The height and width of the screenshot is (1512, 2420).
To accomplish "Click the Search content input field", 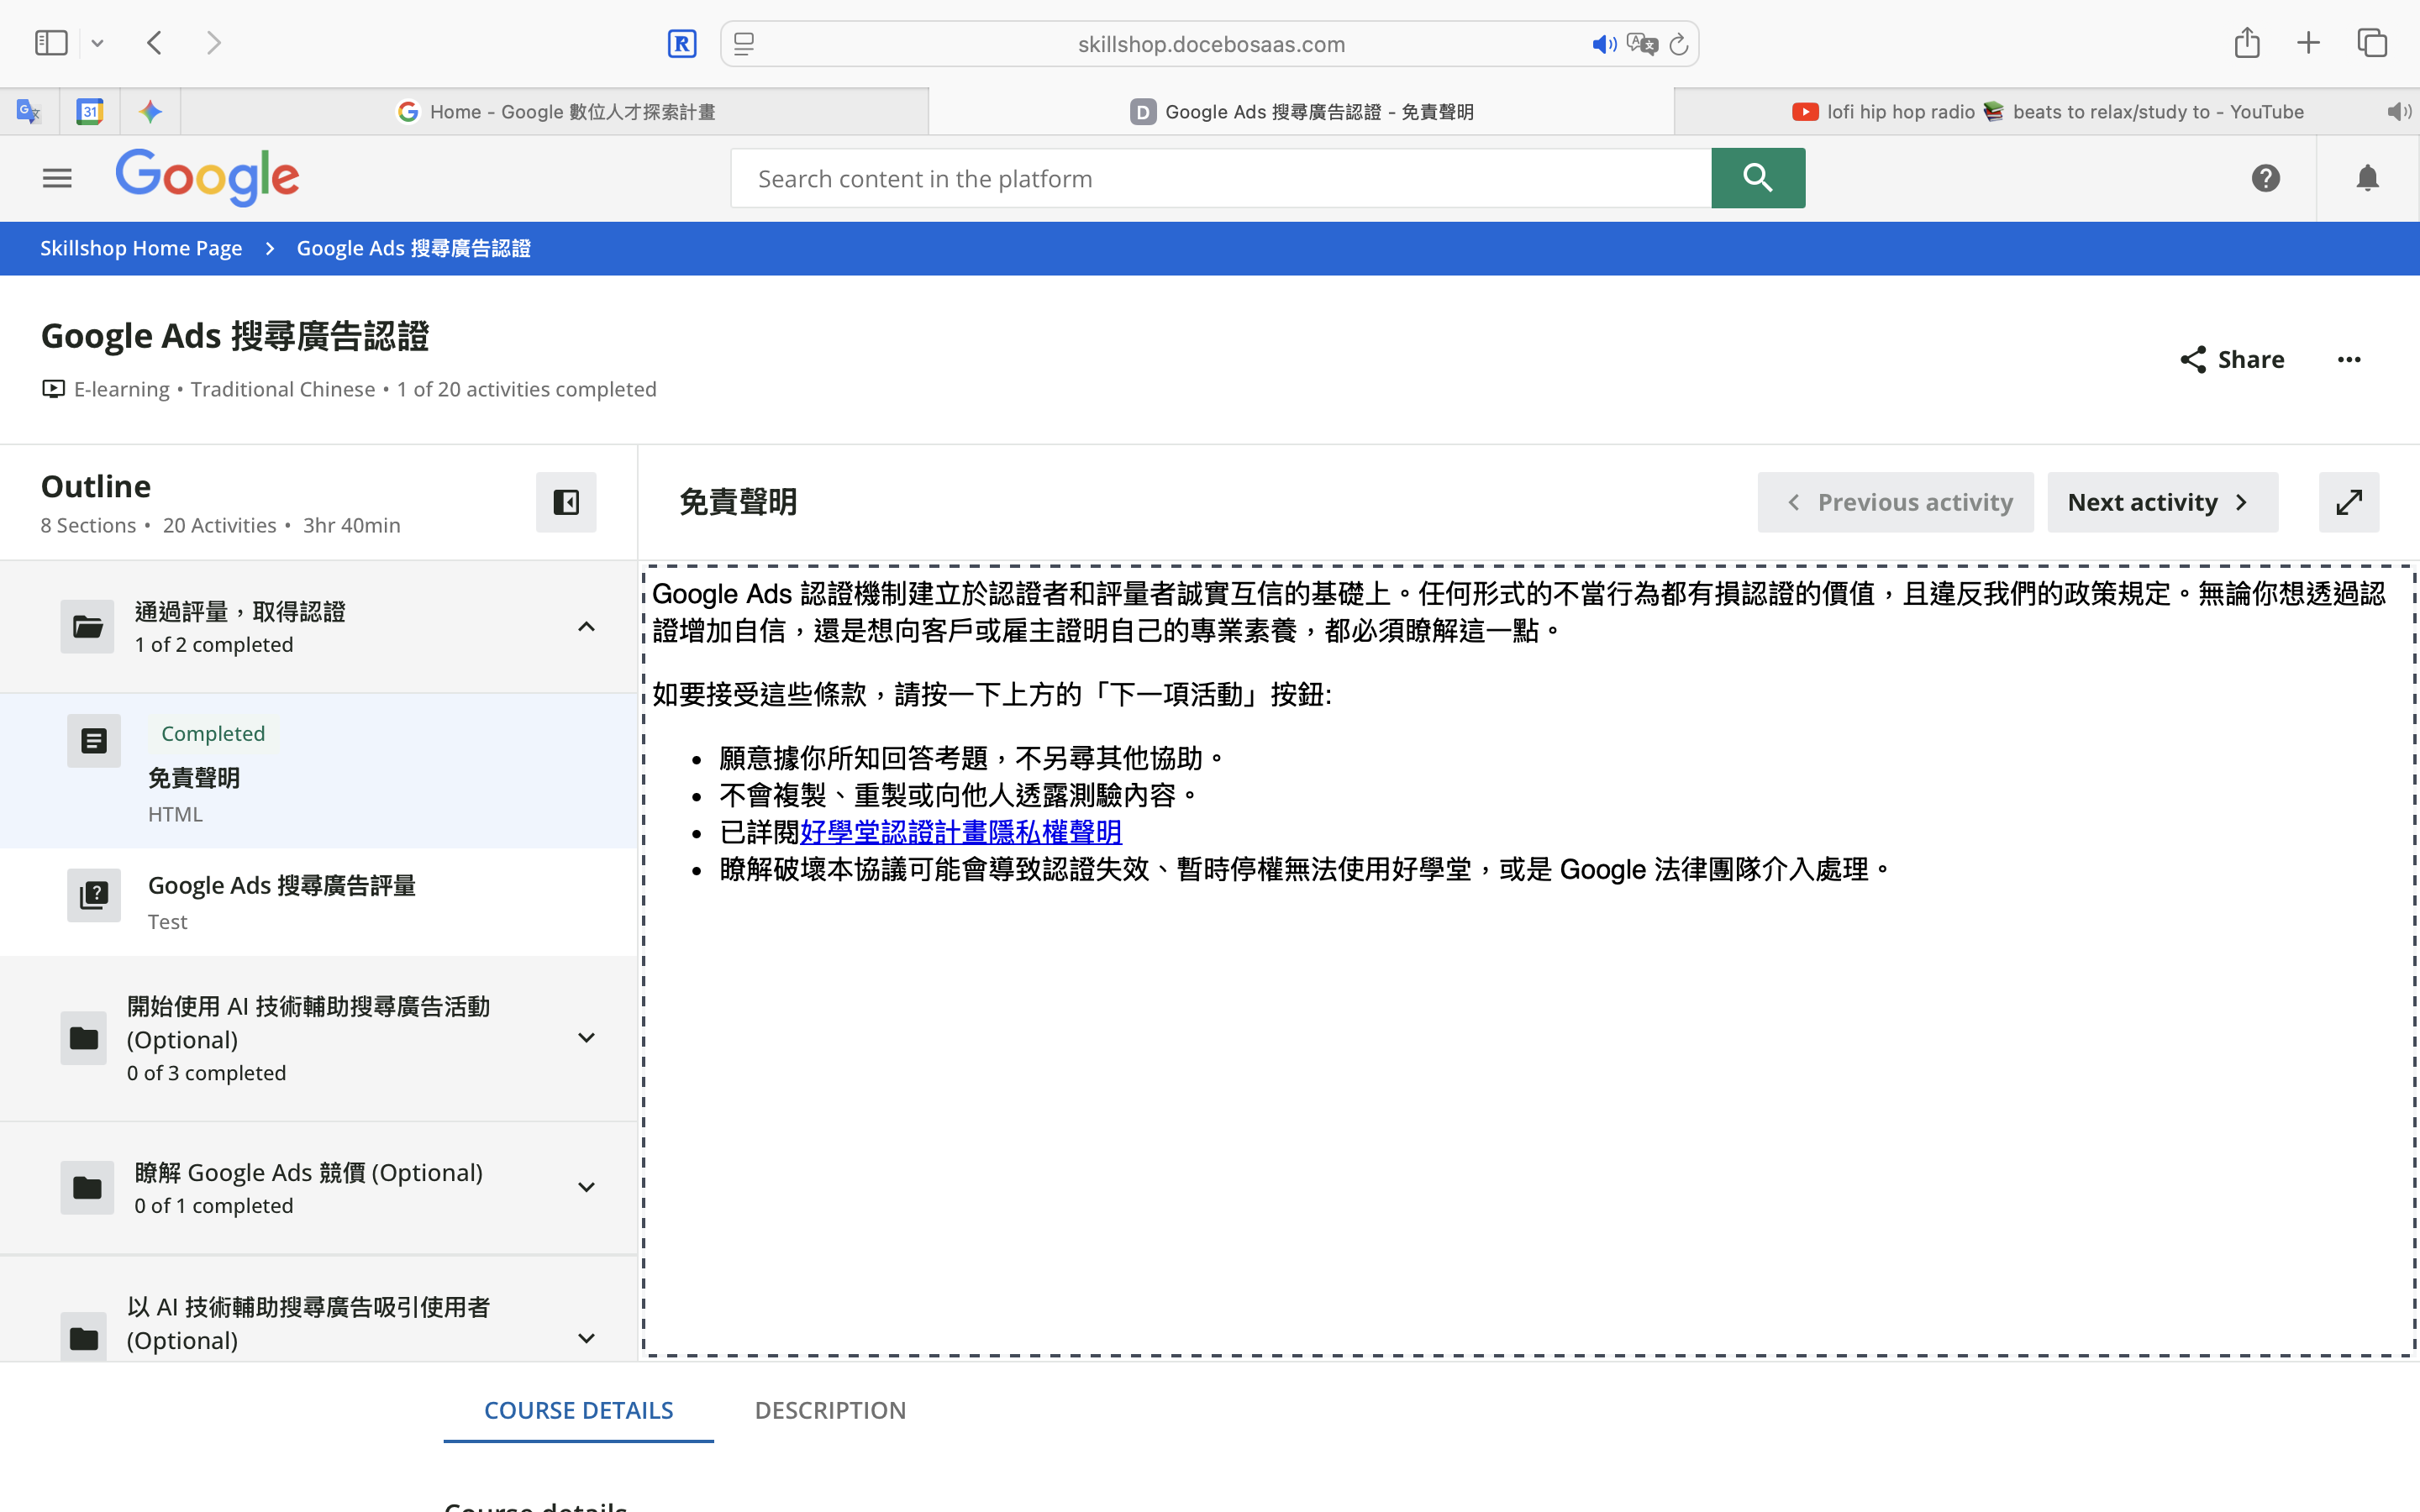I will (x=1220, y=179).
